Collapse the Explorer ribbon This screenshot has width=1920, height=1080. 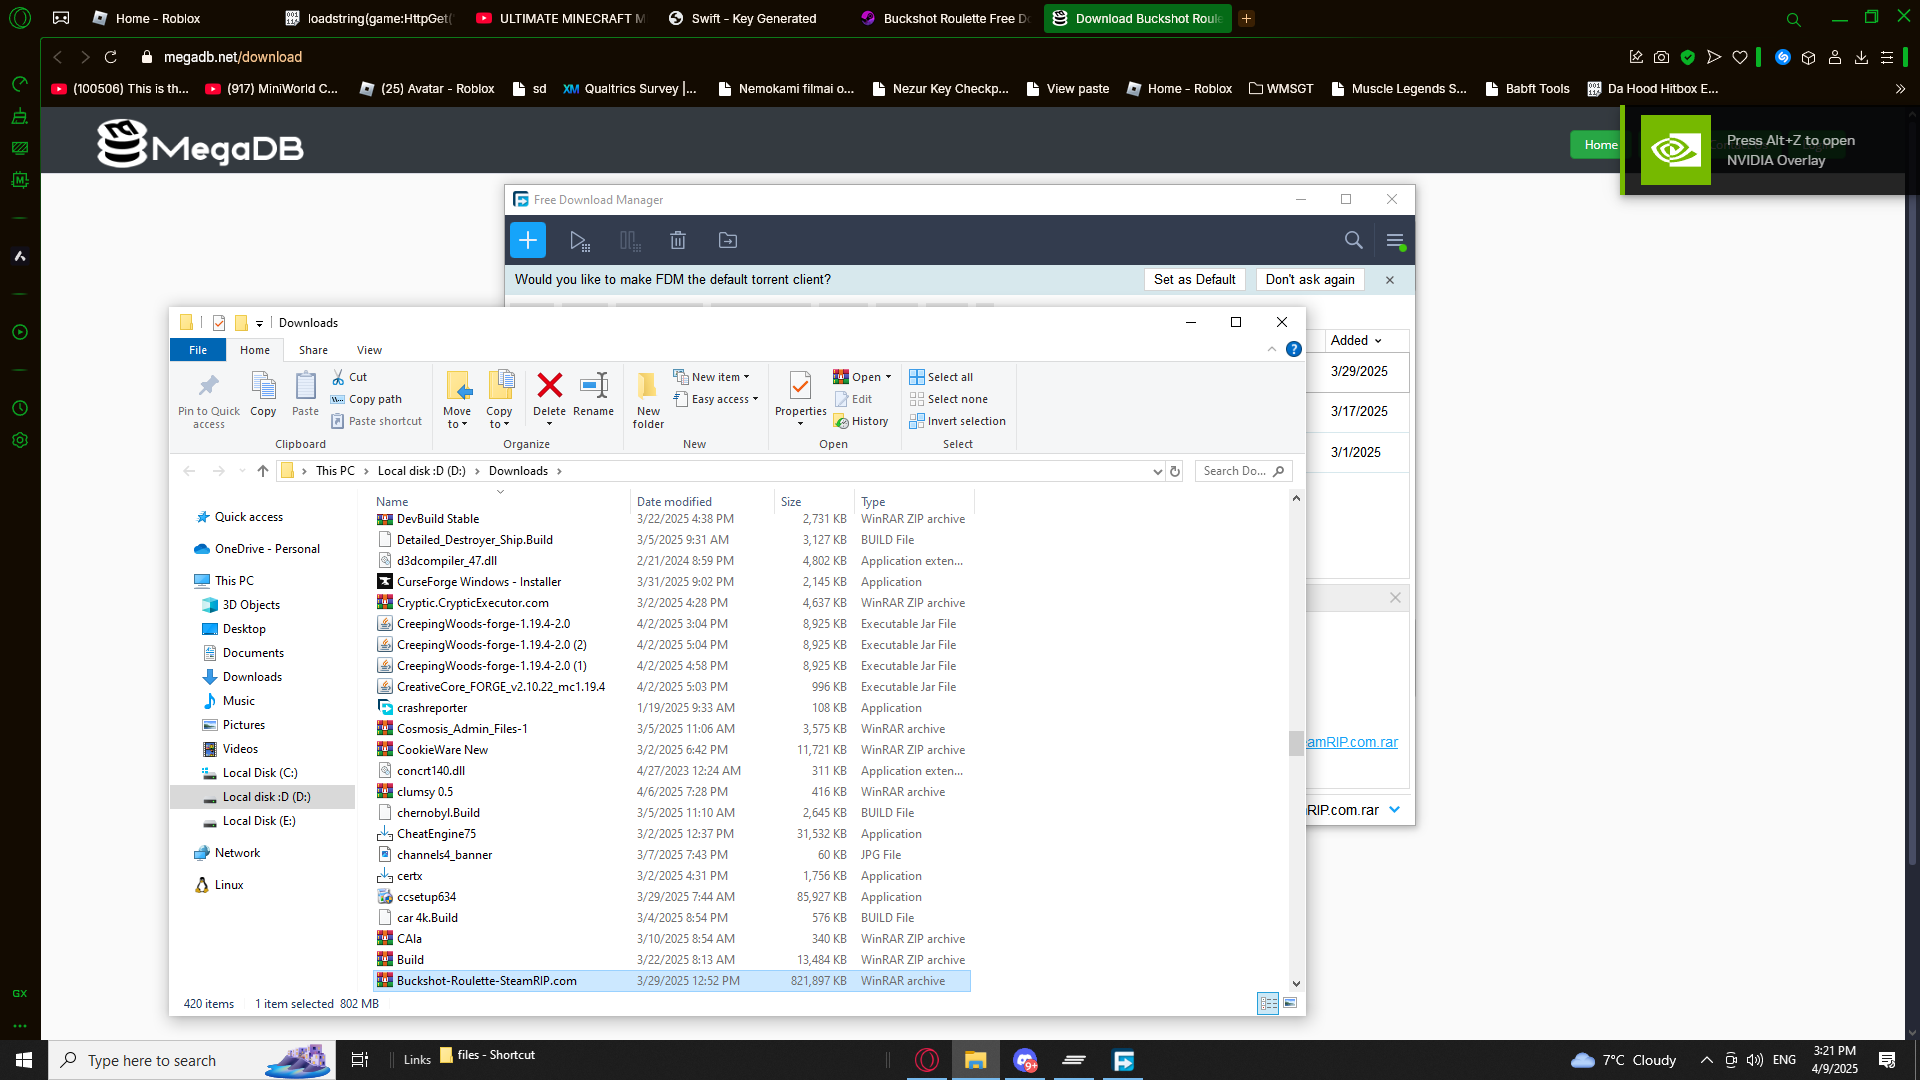(1272, 349)
